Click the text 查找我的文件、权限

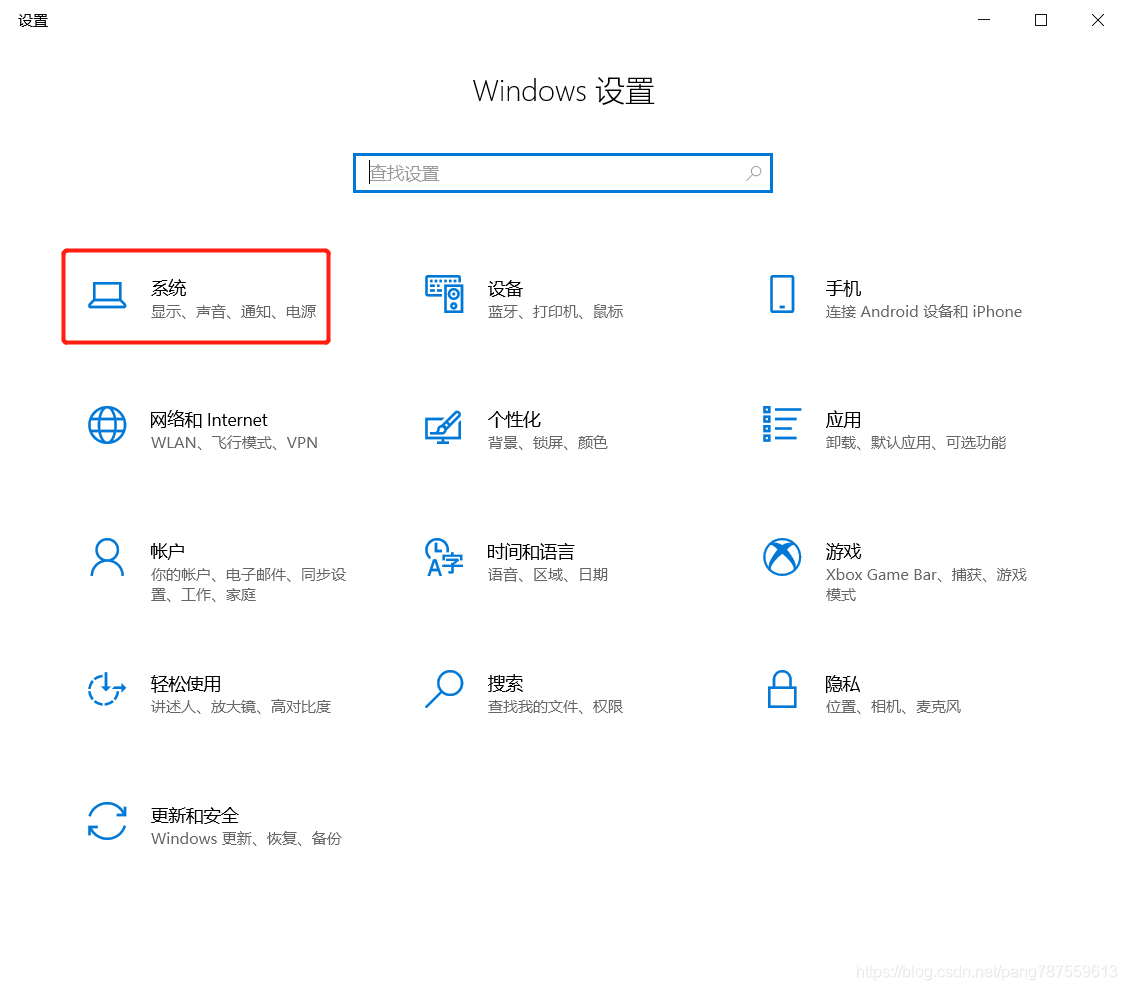tap(555, 707)
